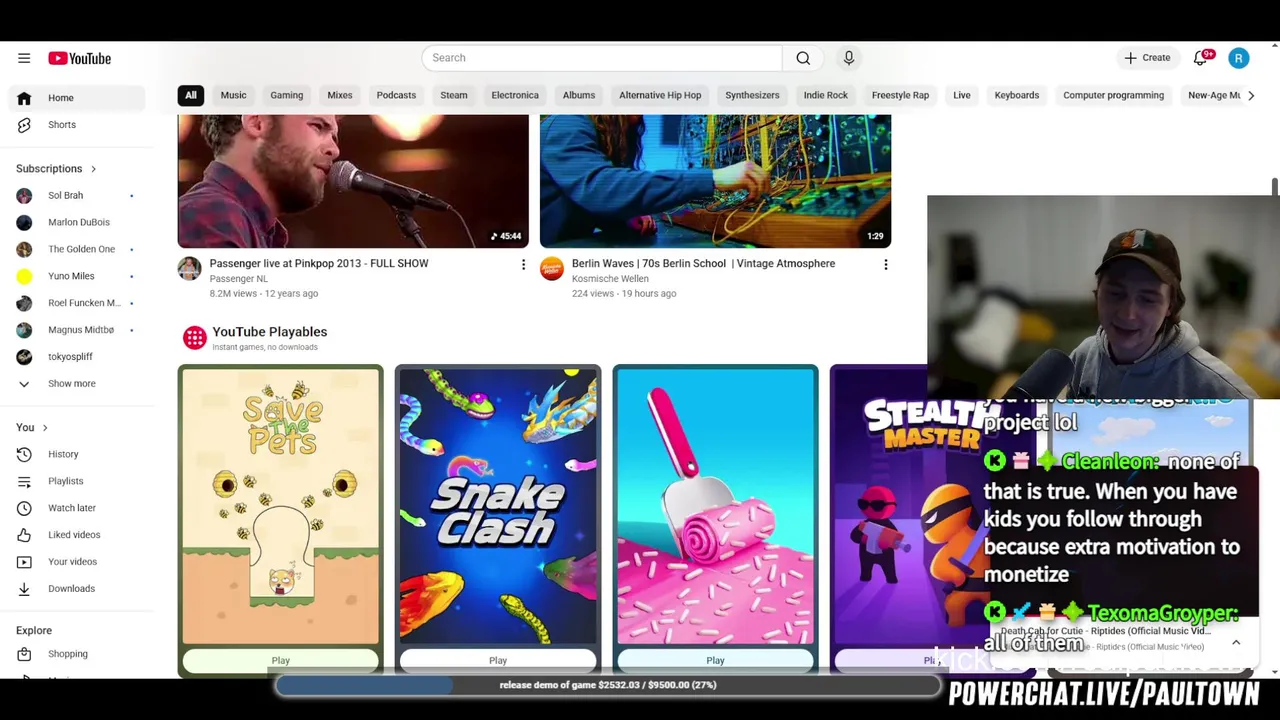
Task: Expand the Subscriptions section heading
Action: (56, 169)
